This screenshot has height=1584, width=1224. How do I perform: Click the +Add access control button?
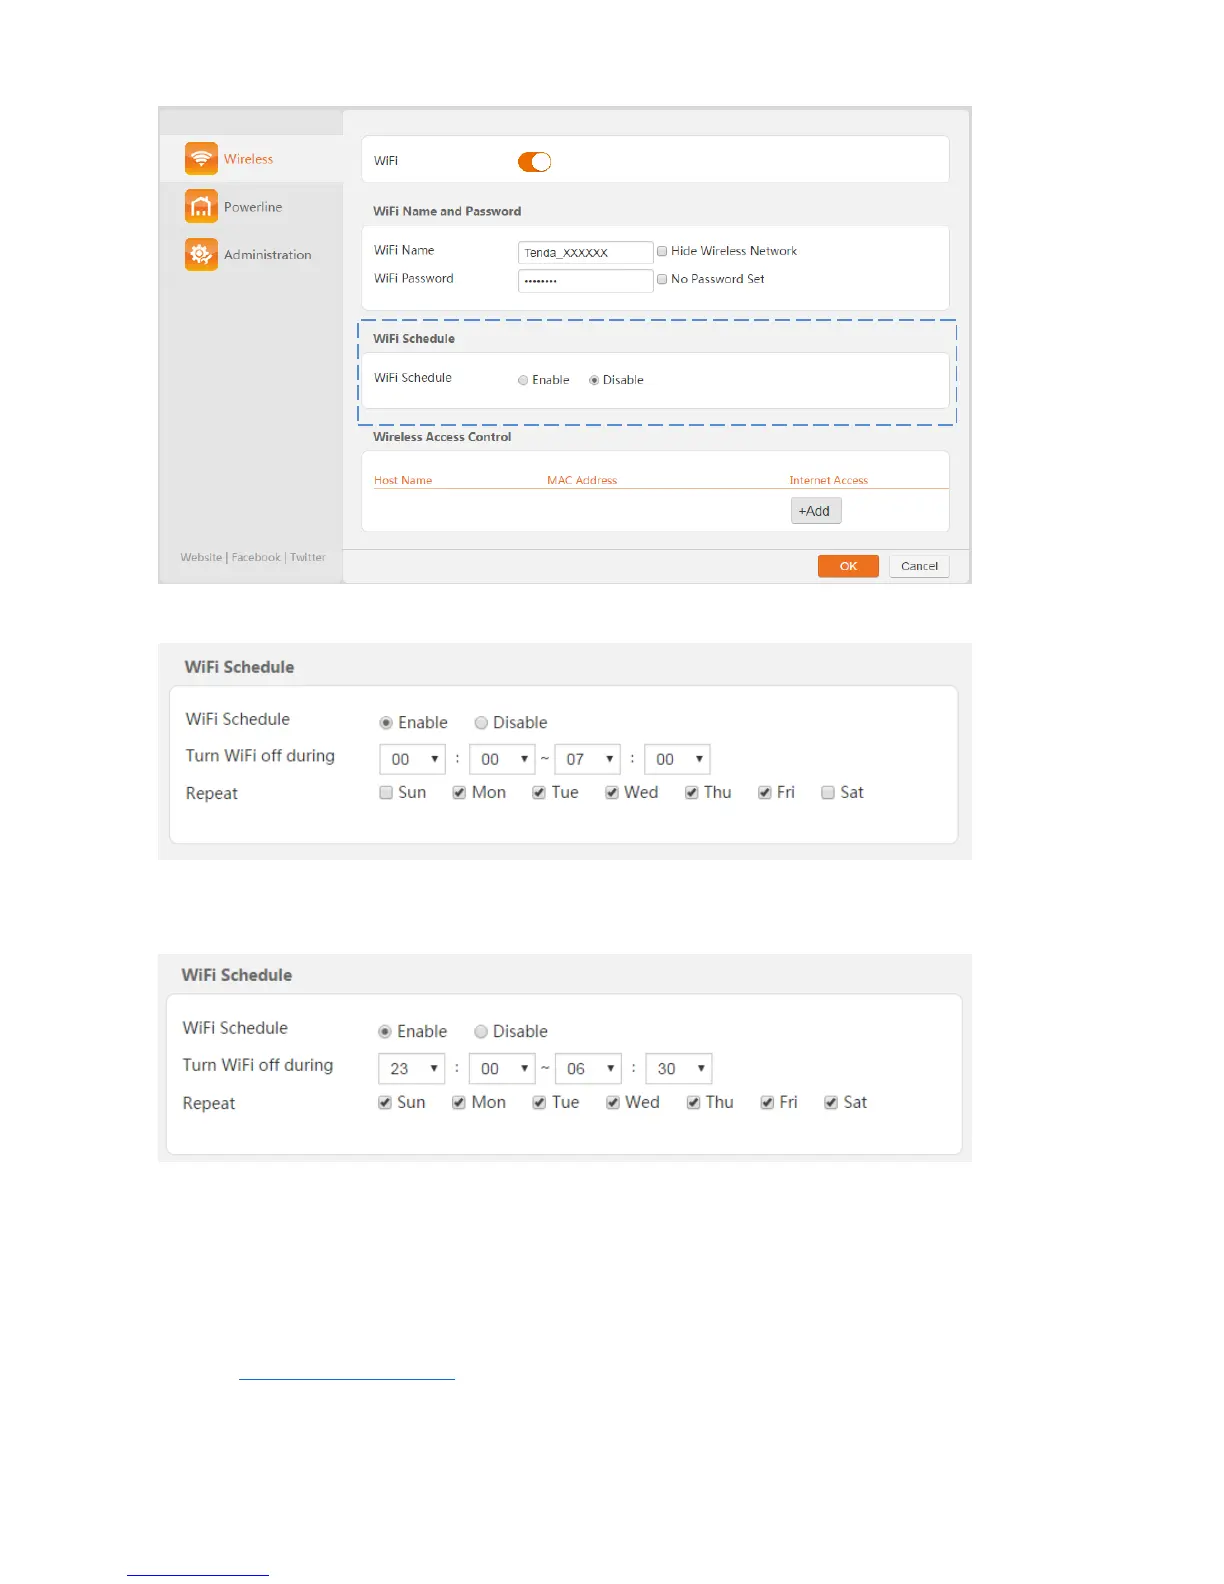[x=816, y=511]
